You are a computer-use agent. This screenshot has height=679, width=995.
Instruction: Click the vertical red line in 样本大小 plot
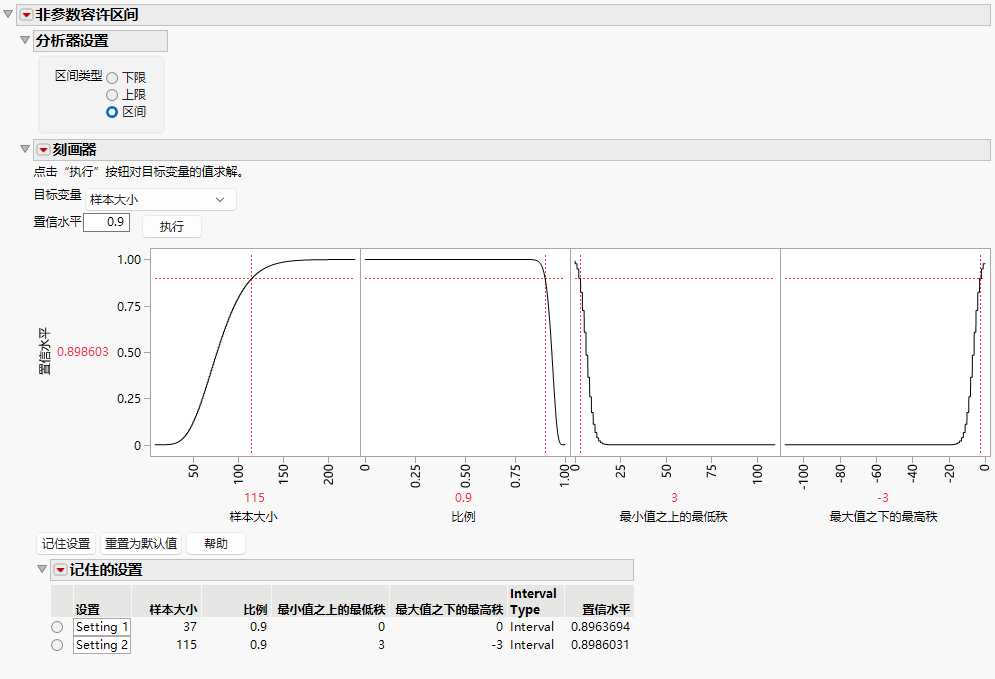point(251,355)
